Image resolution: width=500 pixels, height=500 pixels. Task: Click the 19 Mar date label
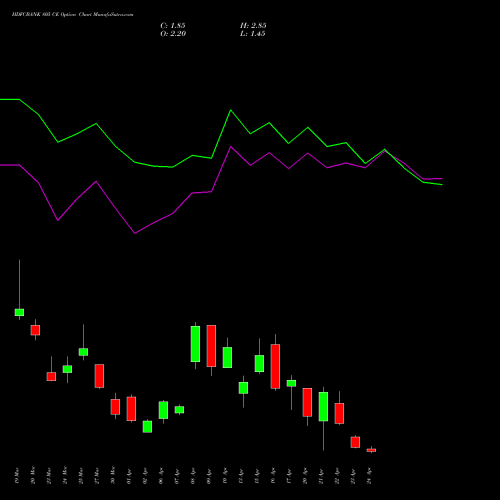[17, 476]
